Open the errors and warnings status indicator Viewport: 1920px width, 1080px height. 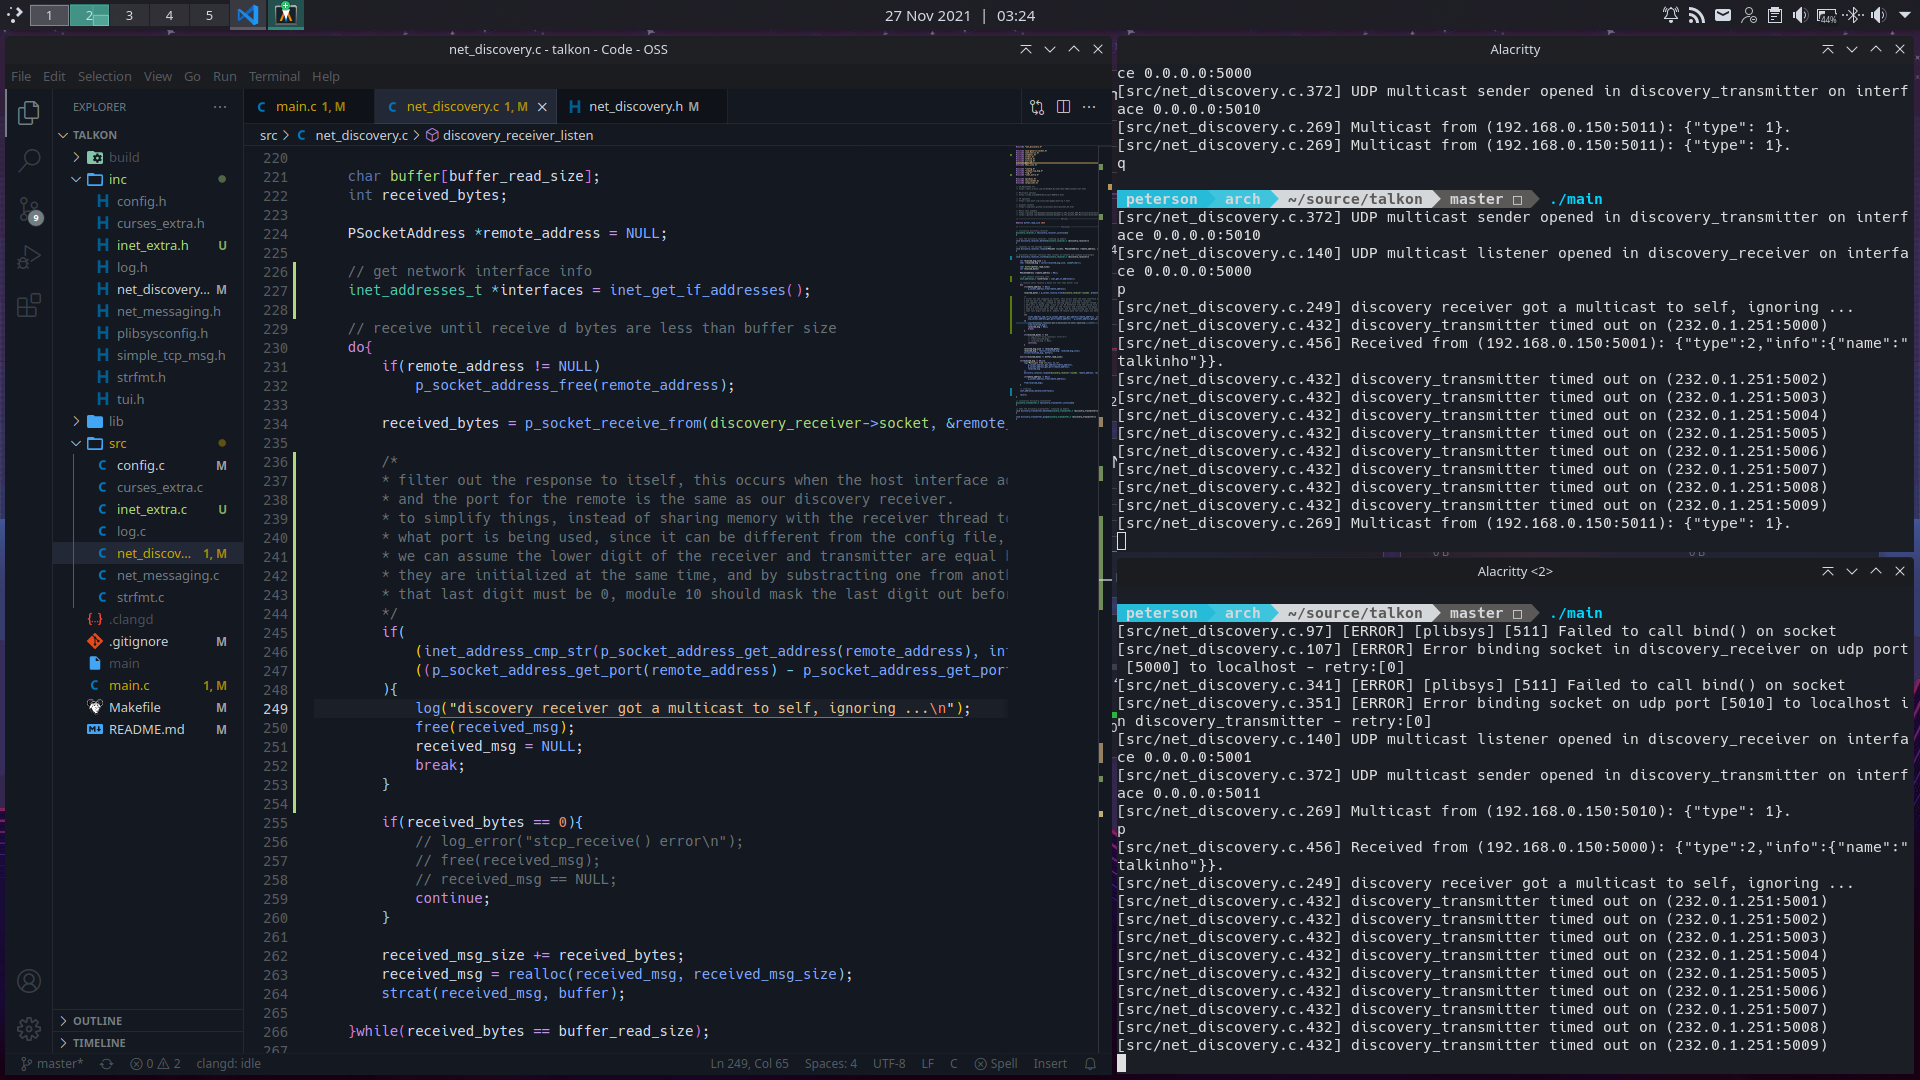coord(155,1064)
